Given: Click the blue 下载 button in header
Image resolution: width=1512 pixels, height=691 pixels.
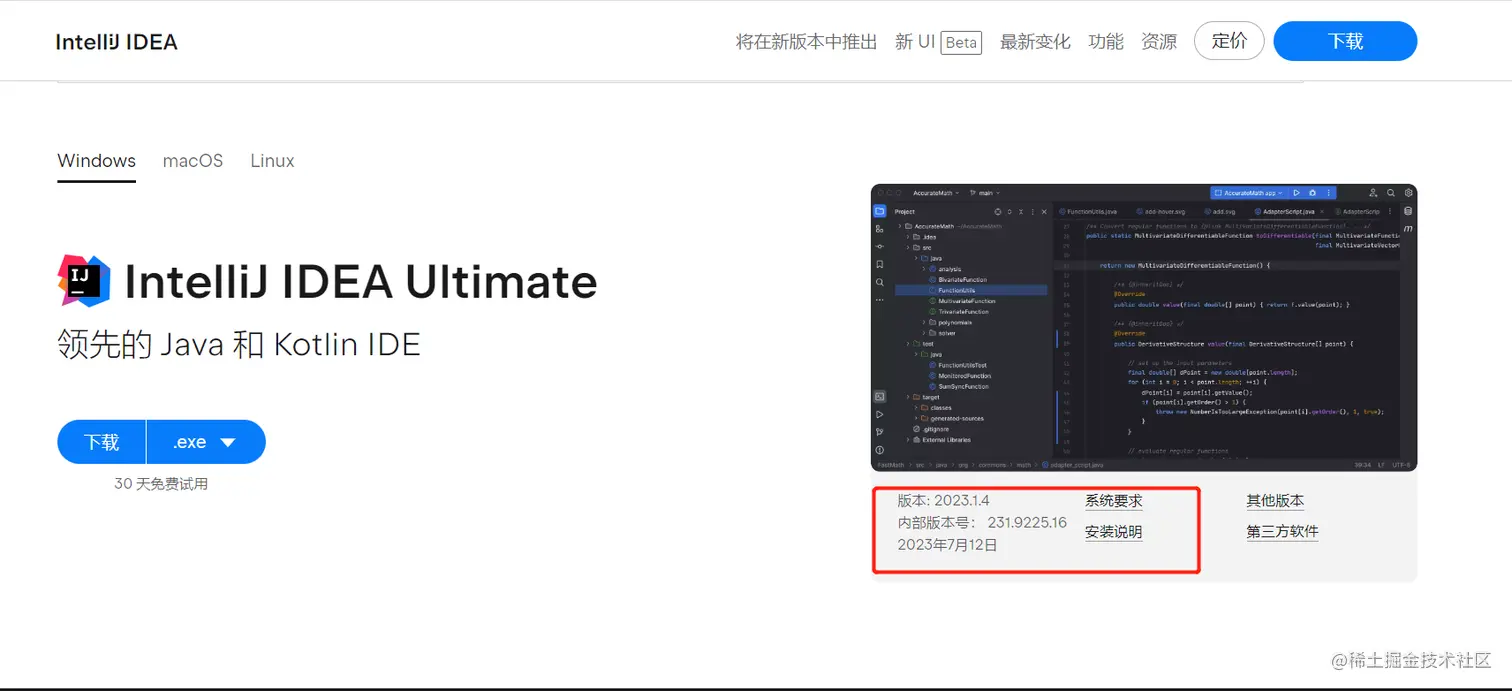Looking at the screenshot, I should (x=1345, y=41).
